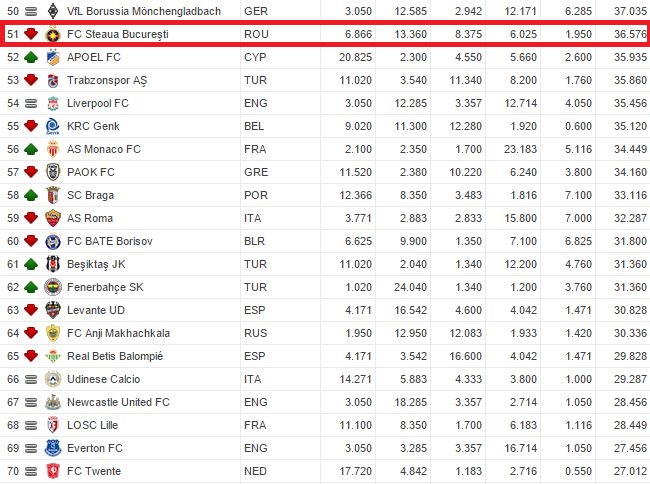
Task: Open the FC BATE Borisov club link
Action: pos(110,241)
